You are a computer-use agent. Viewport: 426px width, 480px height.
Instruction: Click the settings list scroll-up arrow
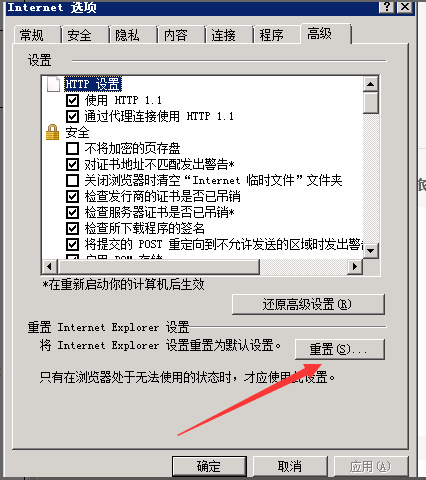tap(370, 84)
